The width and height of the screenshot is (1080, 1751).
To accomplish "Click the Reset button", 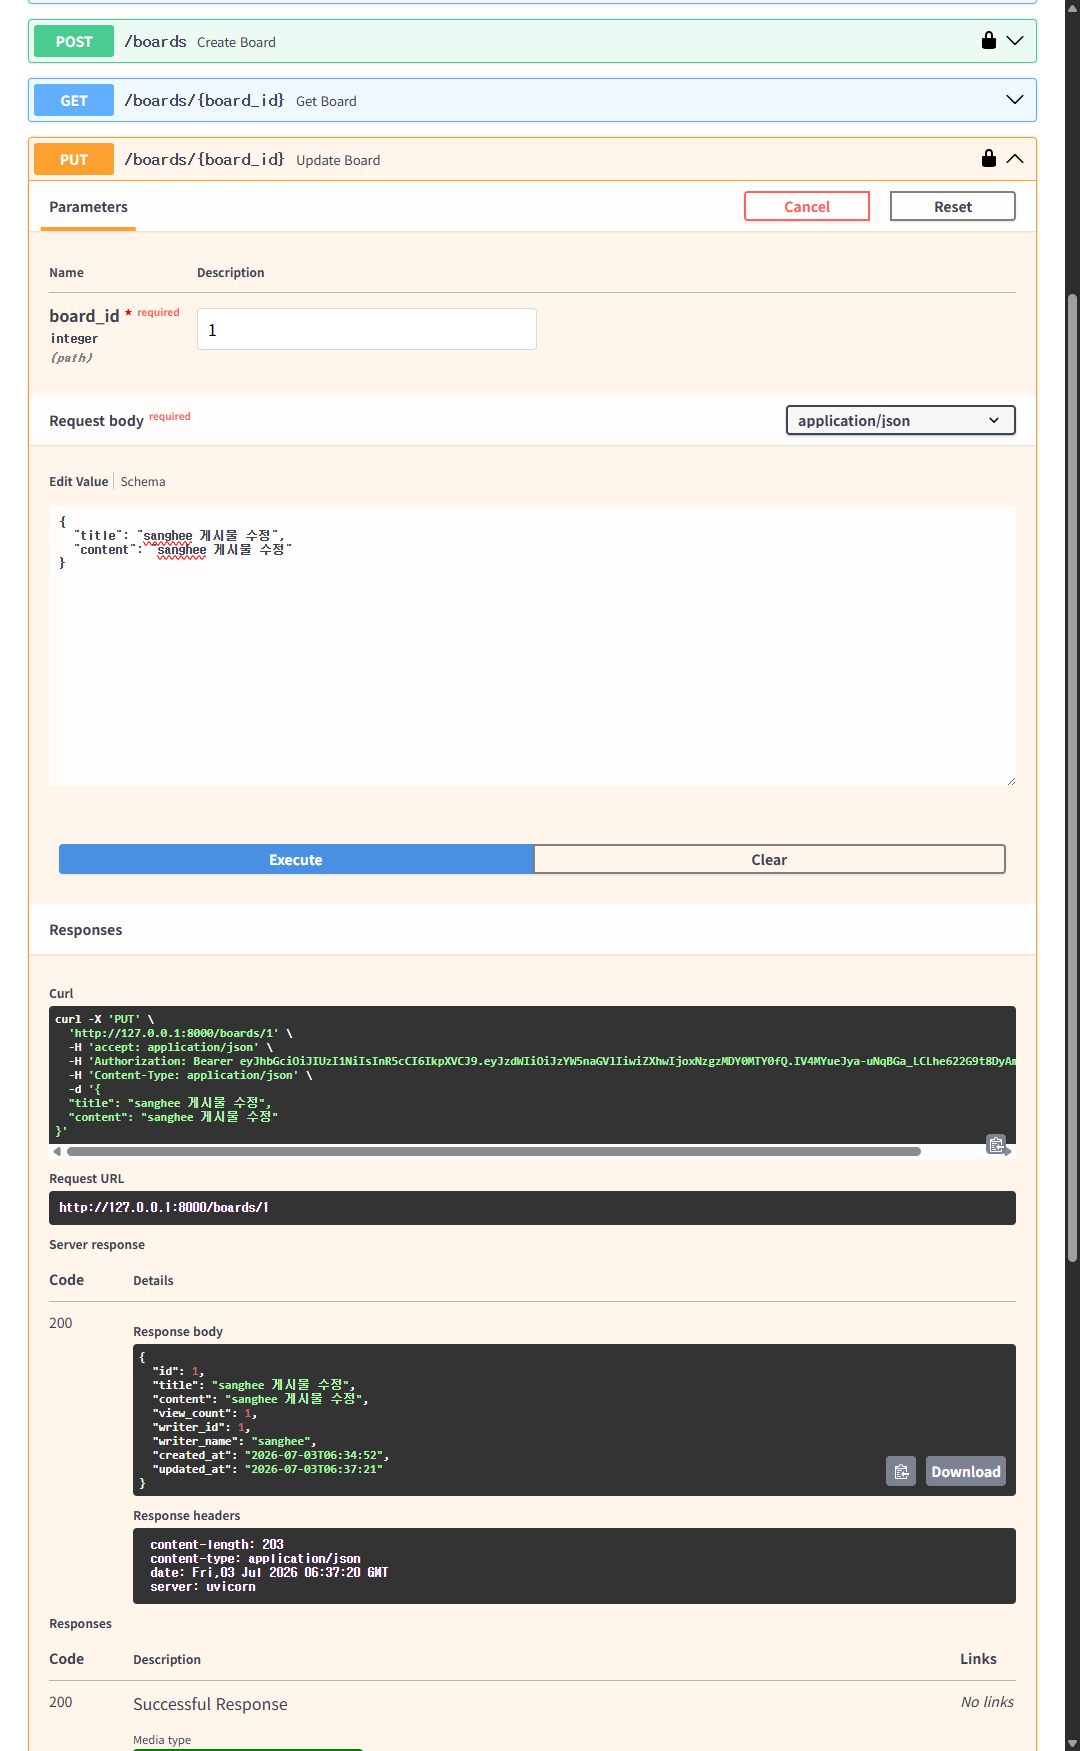I will tap(952, 206).
